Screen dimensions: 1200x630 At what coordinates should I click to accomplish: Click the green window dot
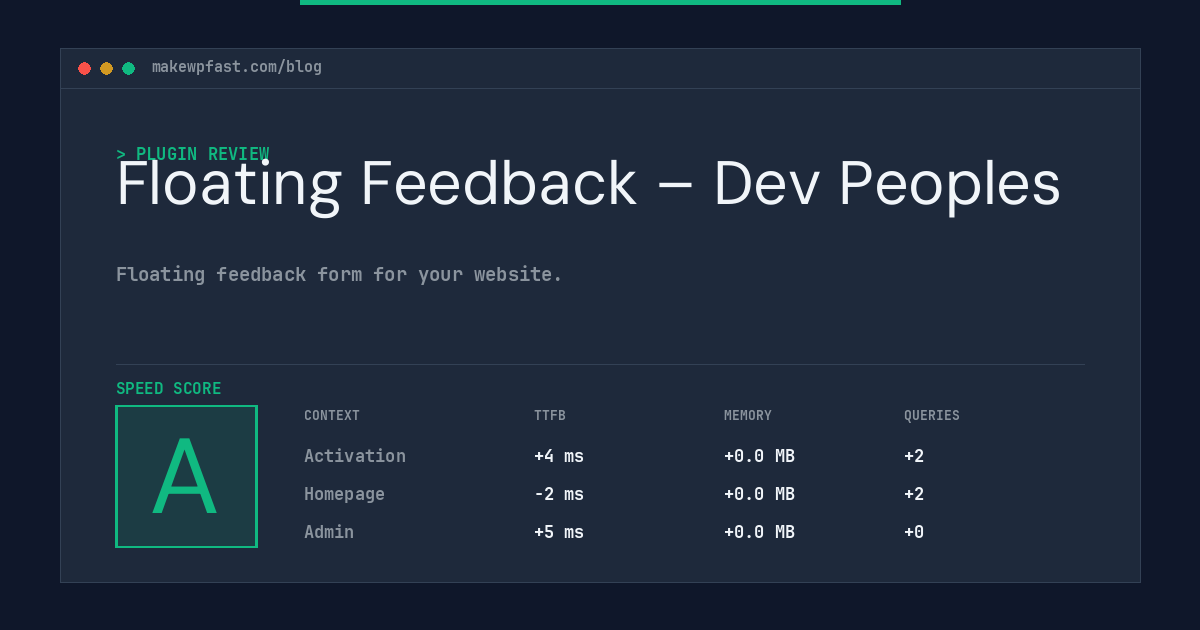[128, 68]
